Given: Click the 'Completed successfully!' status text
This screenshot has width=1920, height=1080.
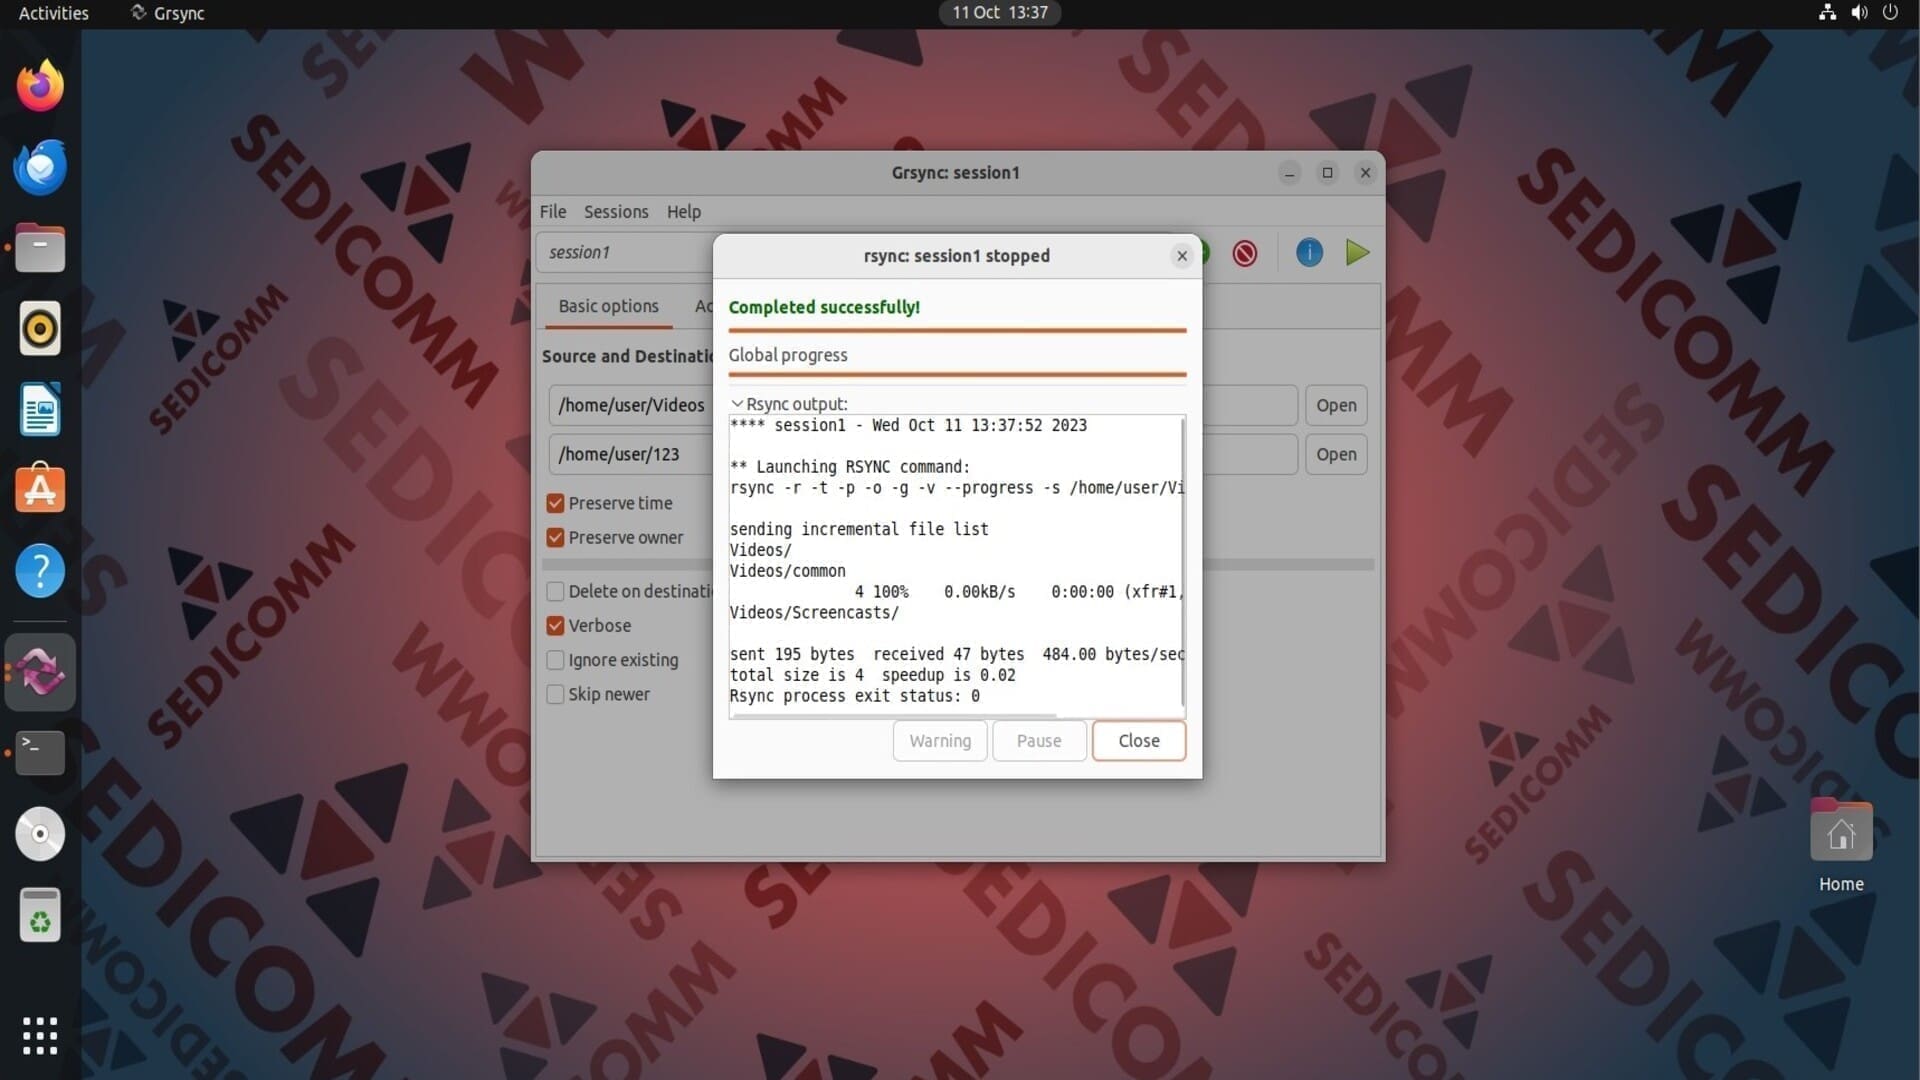Looking at the screenshot, I should (824, 307).
